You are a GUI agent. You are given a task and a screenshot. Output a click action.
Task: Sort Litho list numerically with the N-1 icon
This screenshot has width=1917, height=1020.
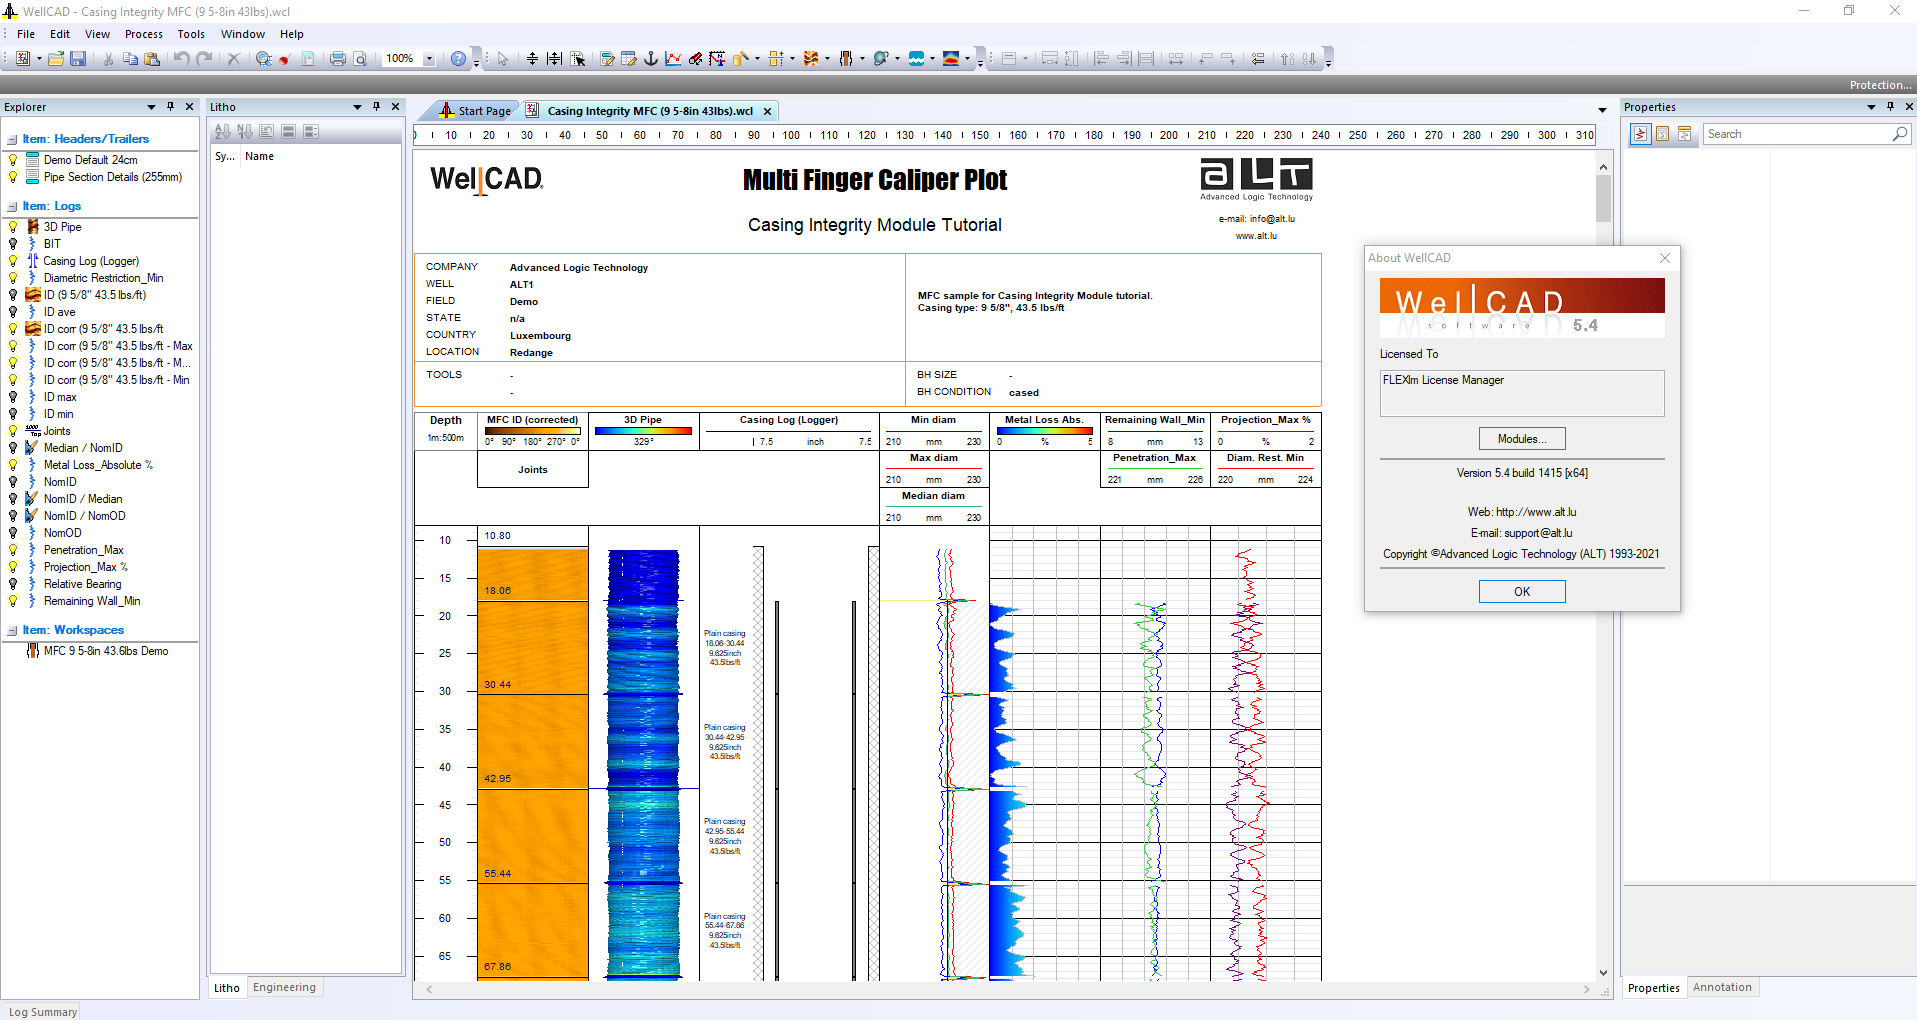tap(244, 131)
